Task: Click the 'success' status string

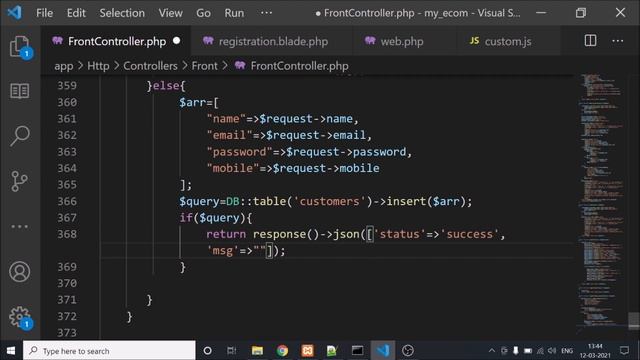Action: (x=472, y=234)
